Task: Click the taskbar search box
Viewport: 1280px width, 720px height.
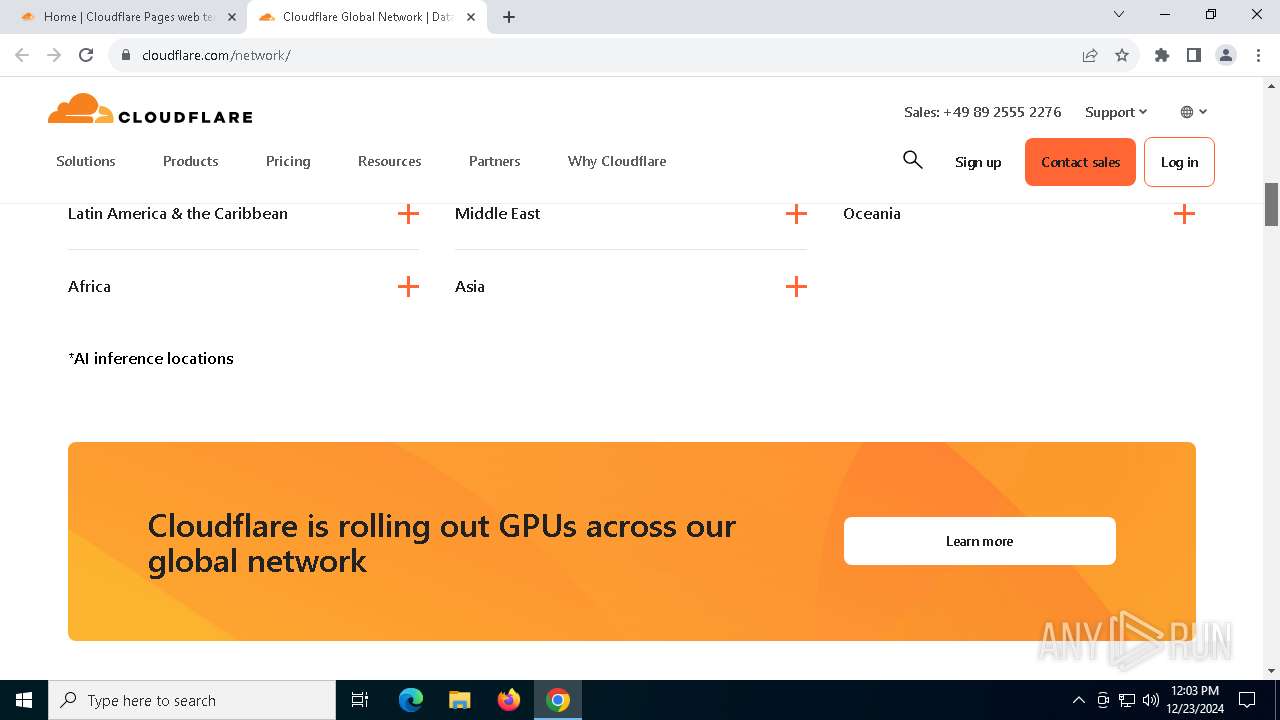Action: tap(192, 700)
